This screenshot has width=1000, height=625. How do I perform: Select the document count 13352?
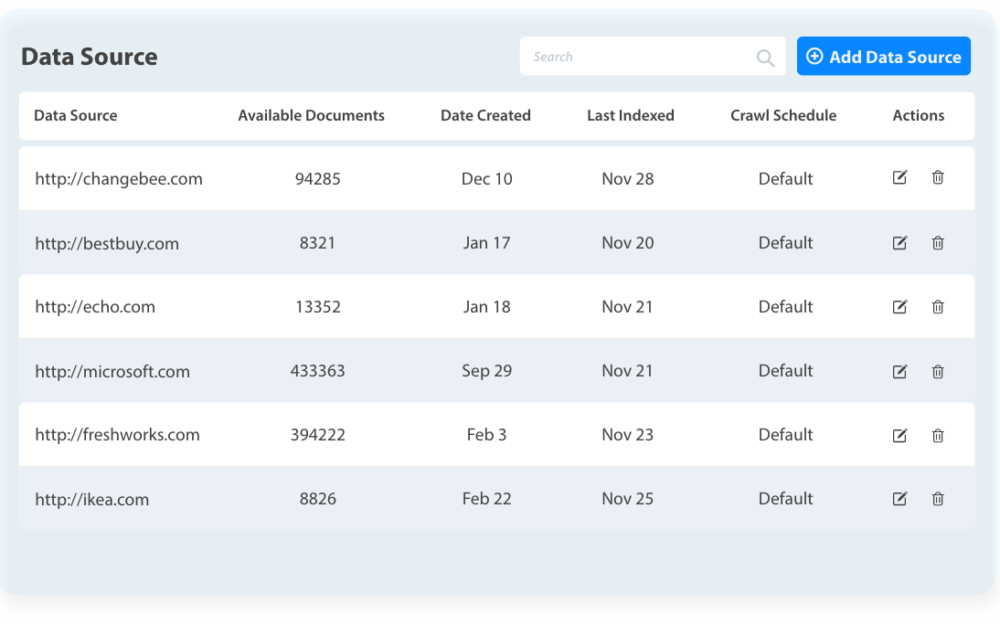click(318, 307)
